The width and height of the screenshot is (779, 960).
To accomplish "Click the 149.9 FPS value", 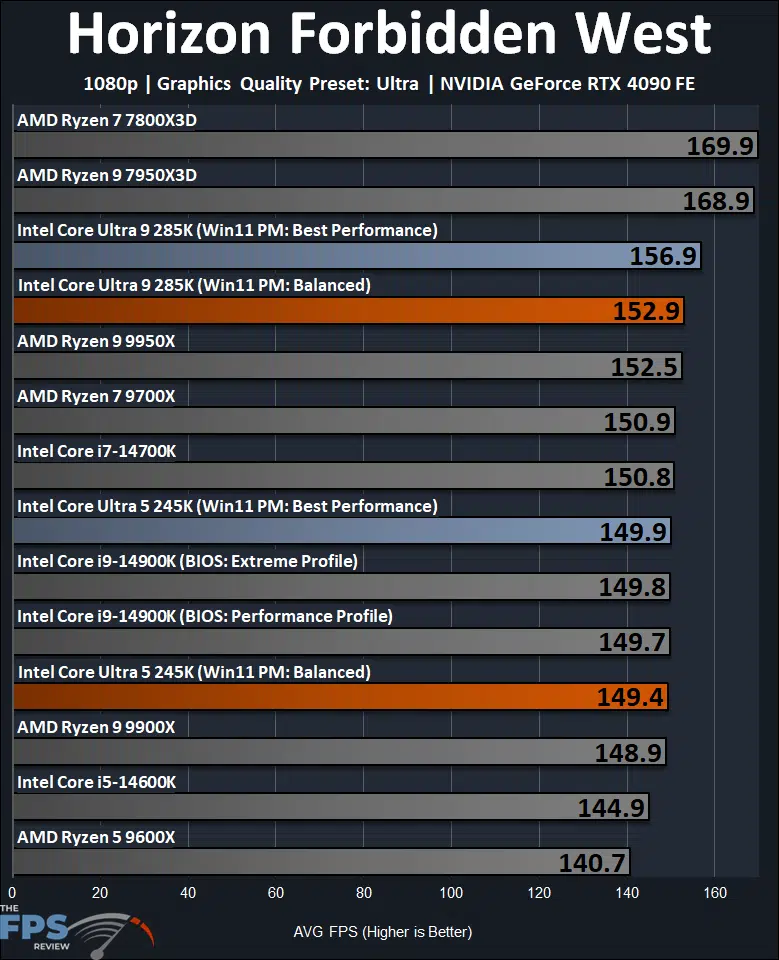I will (x=633, y=532).
